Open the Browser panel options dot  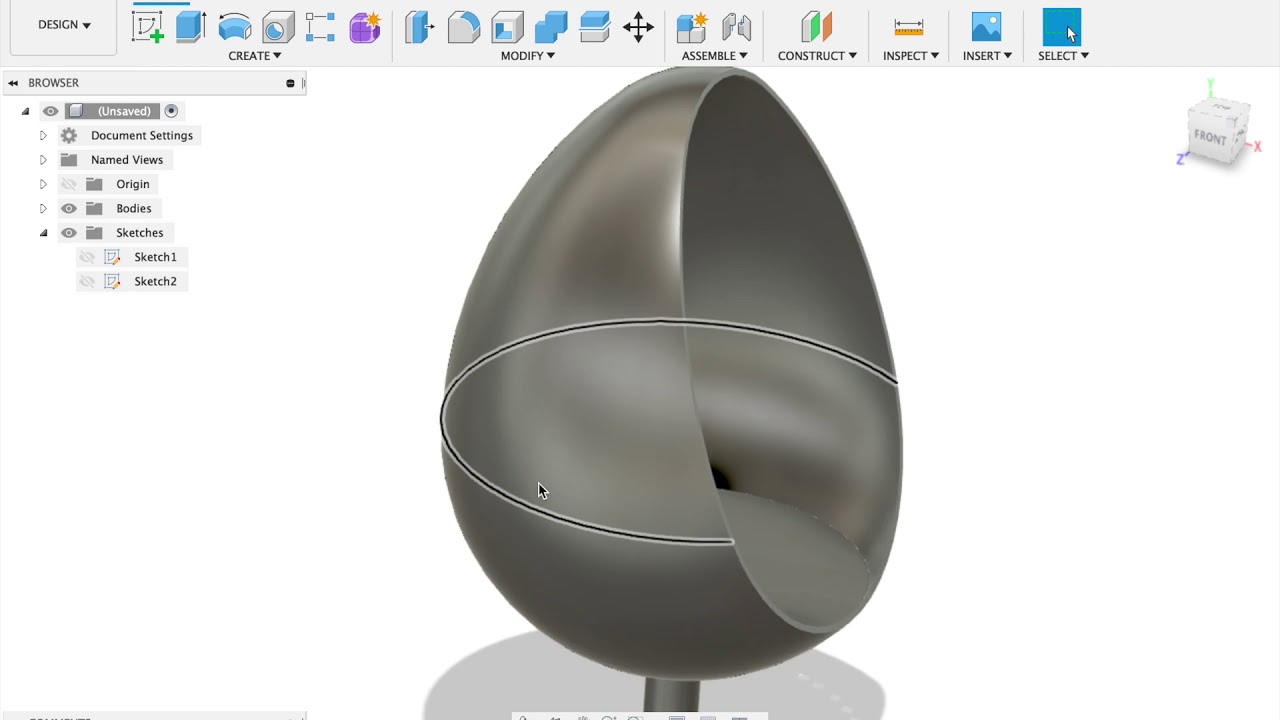290,83
